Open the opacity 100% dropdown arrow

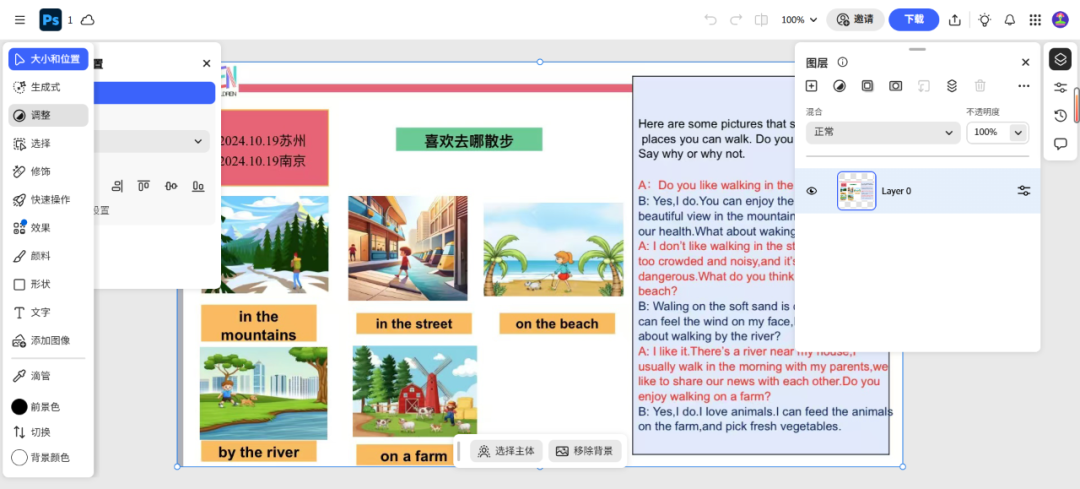click(x=1018, y=132)
